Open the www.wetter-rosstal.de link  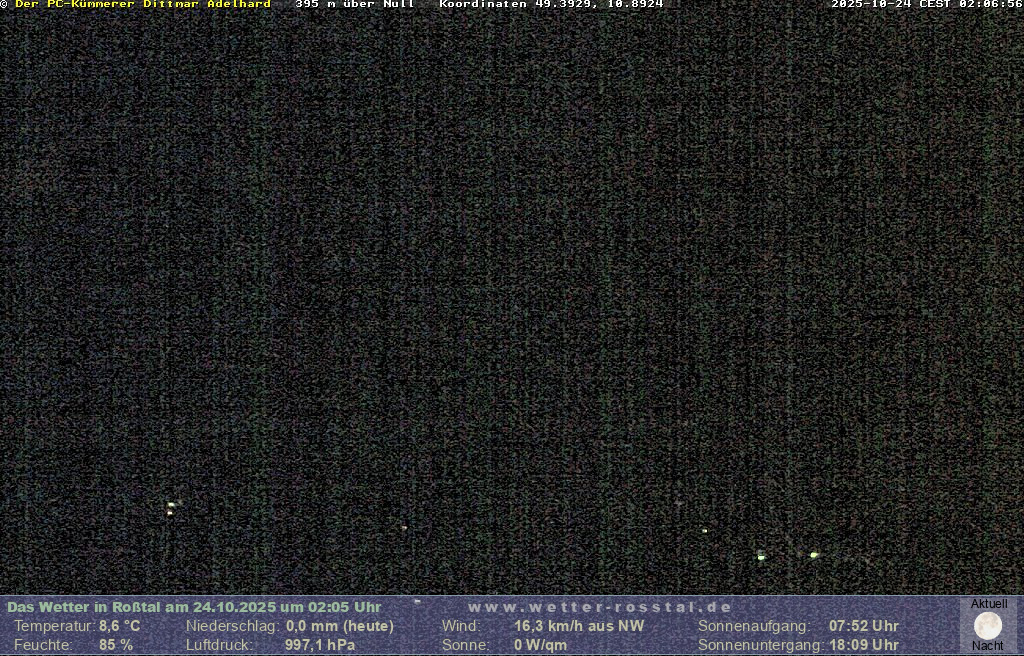[x=600, y=607]
